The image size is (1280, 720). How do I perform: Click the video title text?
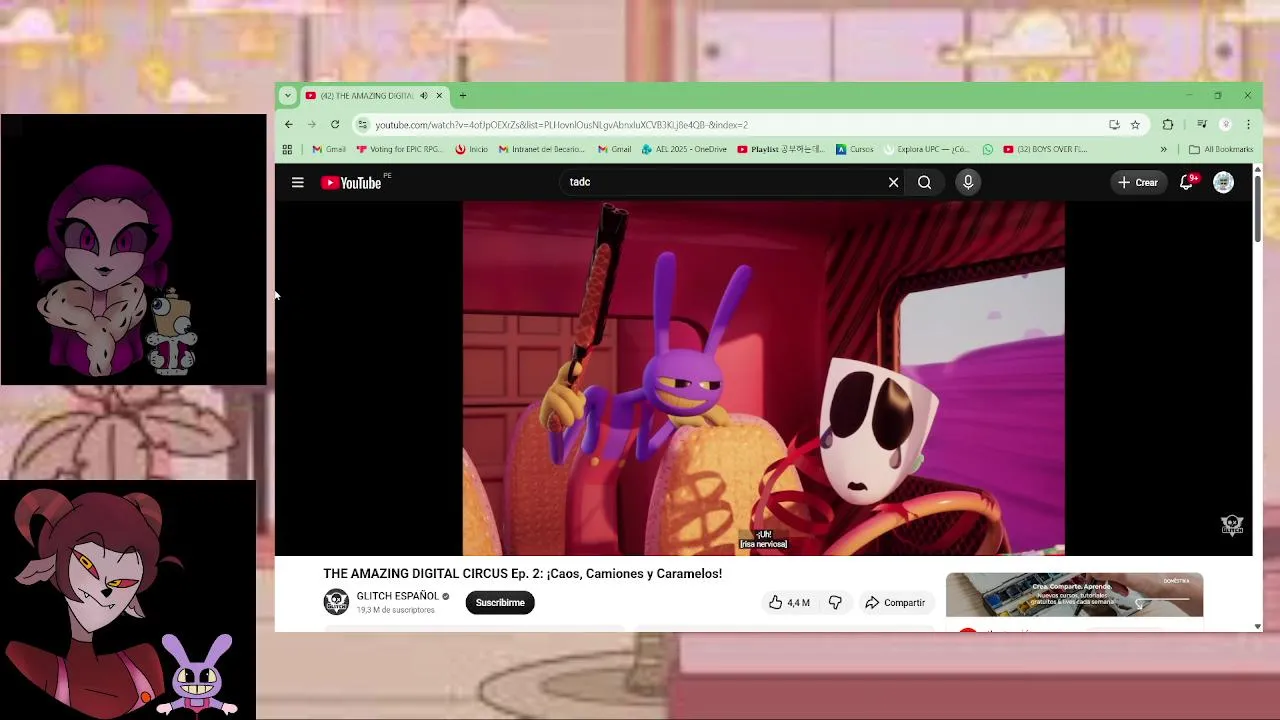(522, 573)
